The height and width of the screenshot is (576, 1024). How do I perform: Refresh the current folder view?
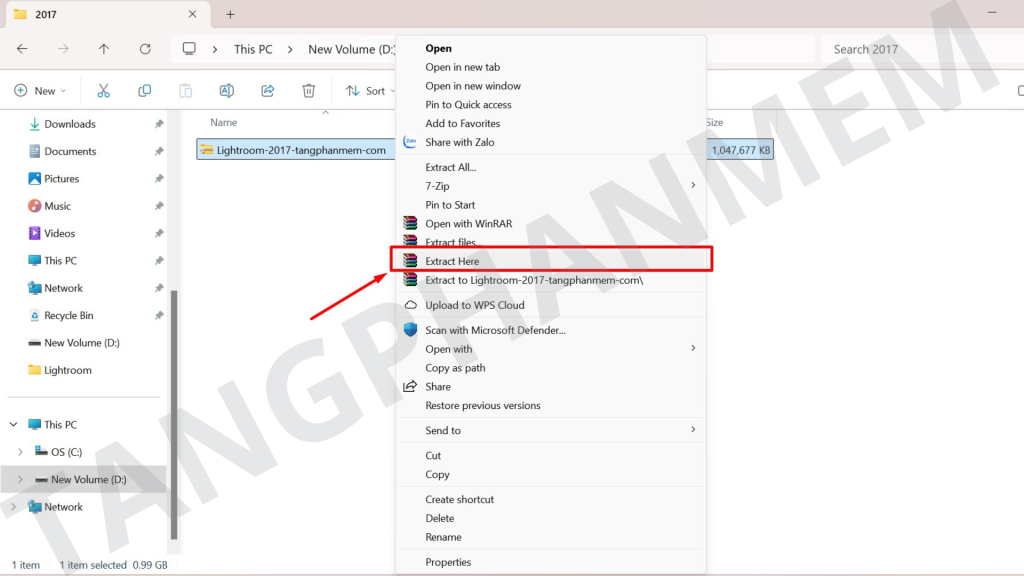point(145,49)
